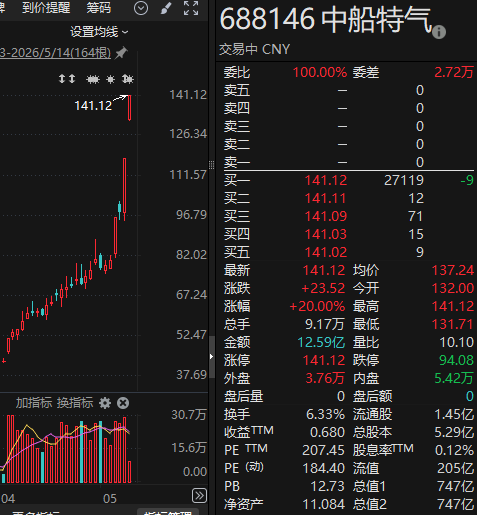Click the 126.34 price axis label

click(x=188, y=134)
